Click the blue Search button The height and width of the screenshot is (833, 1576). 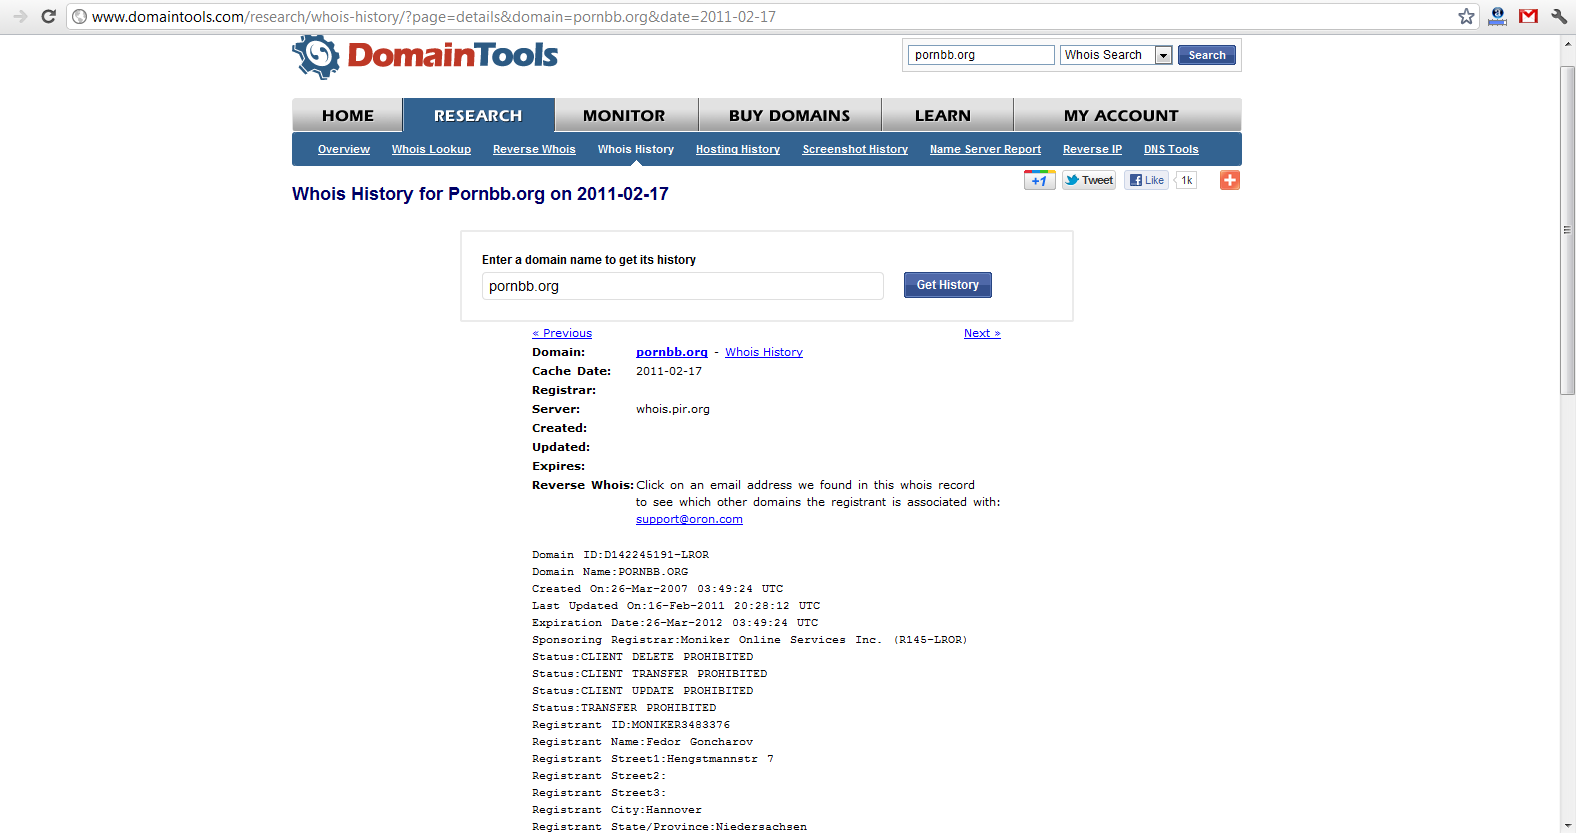point(1206,55)
